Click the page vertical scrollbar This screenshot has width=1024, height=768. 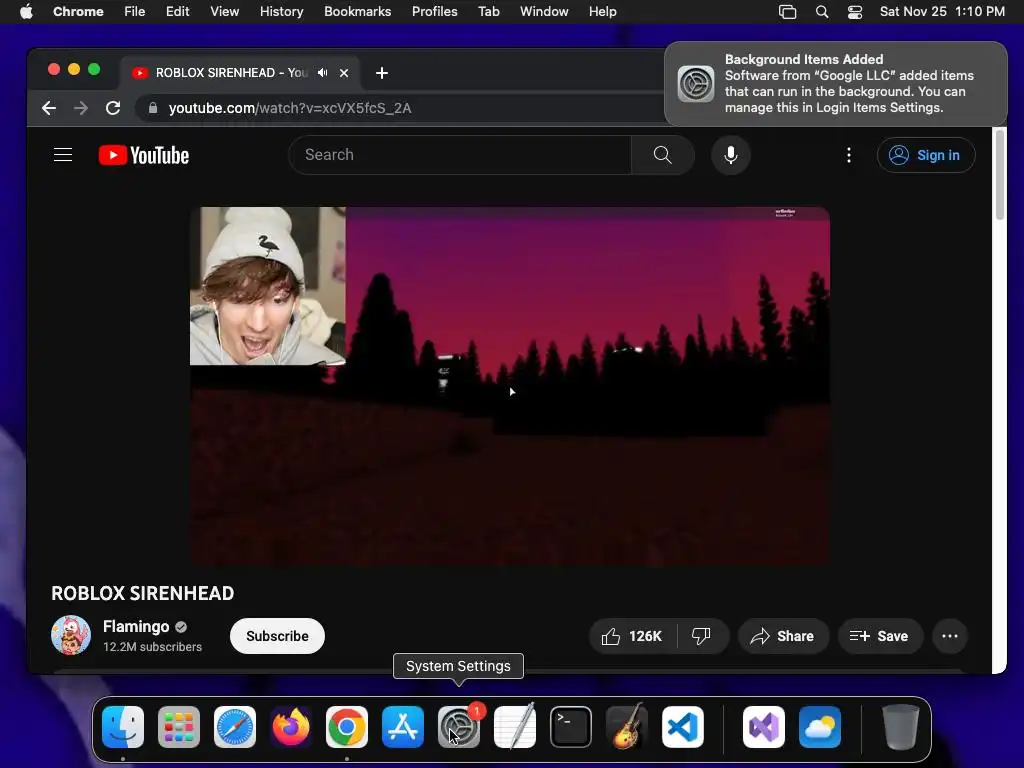click(x=999, y=174)
